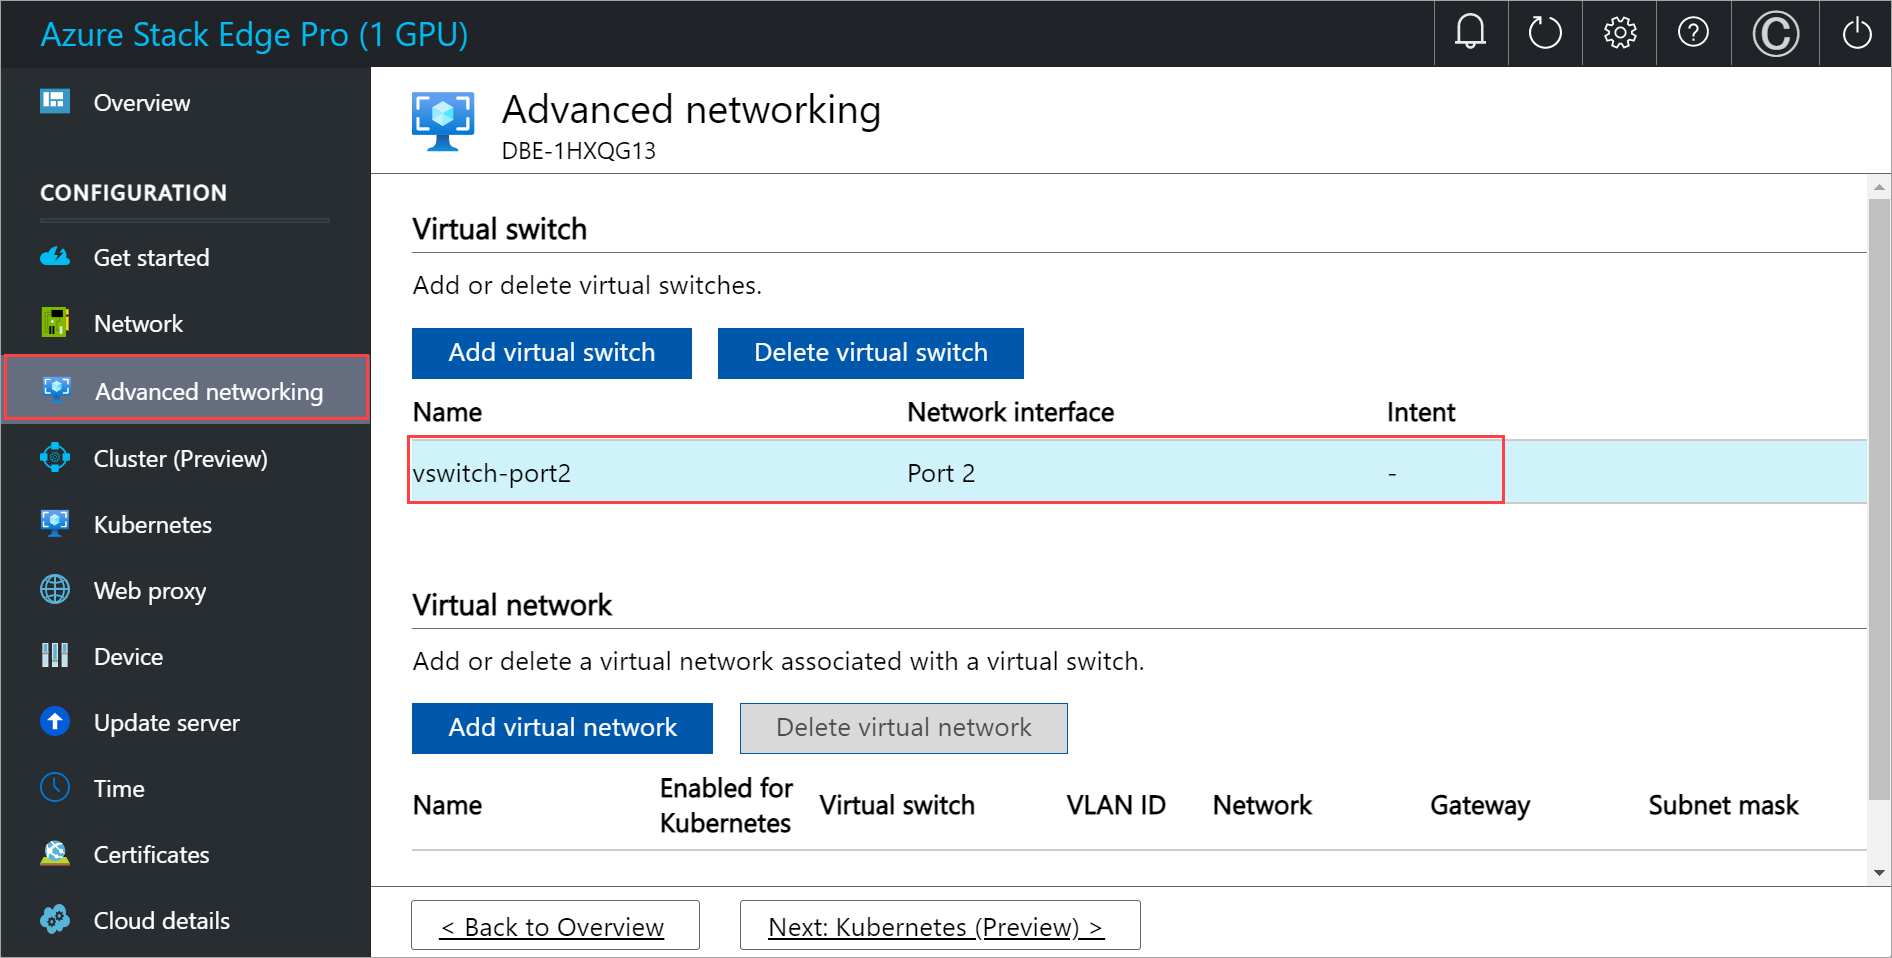Click the power icon in top bar
This screenshot has width=1892, height=958.
click(1855, 33)
